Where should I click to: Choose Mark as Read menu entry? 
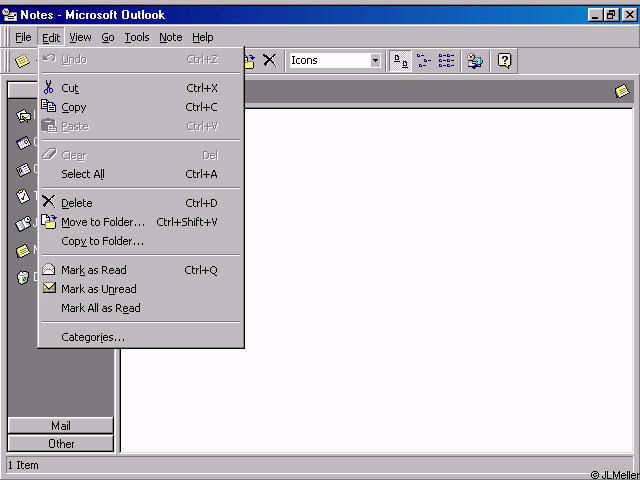[141, 270]
